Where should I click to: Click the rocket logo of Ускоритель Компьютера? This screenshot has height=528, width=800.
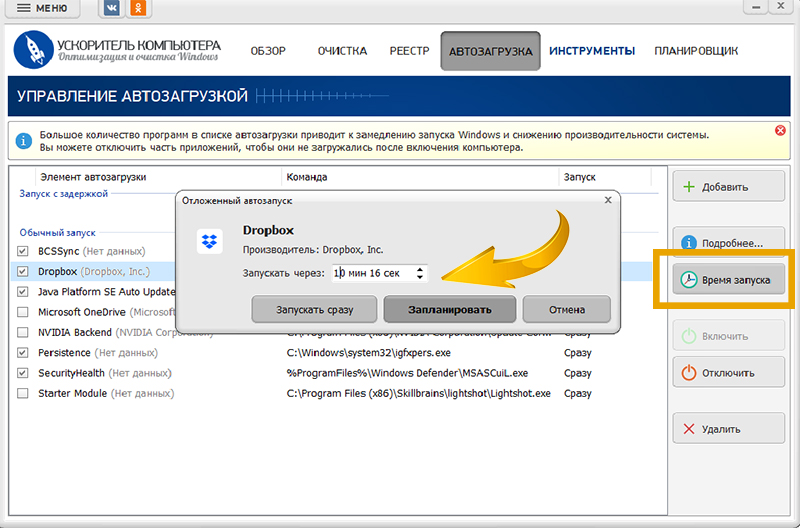[34, 49]
